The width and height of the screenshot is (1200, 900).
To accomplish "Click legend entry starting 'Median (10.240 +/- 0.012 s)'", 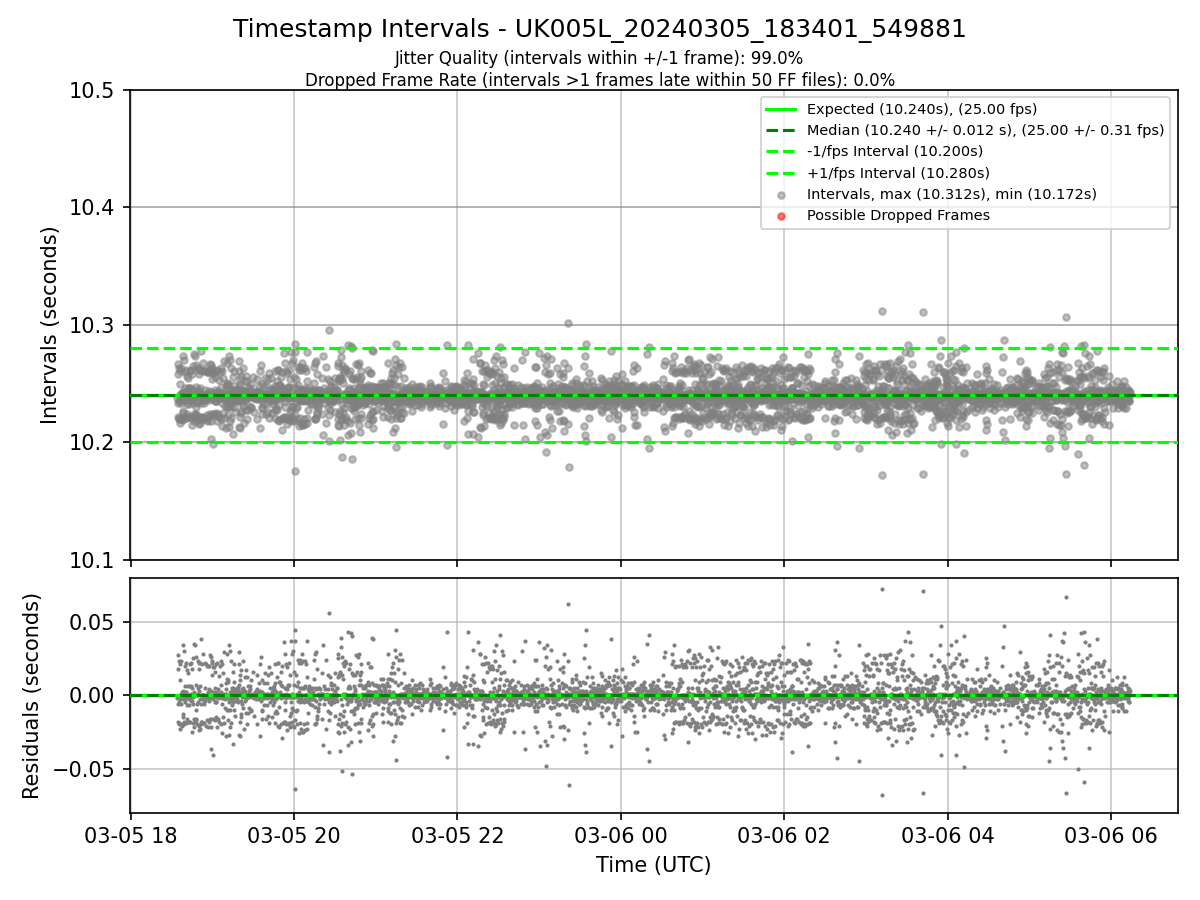I will coord(985,130).
